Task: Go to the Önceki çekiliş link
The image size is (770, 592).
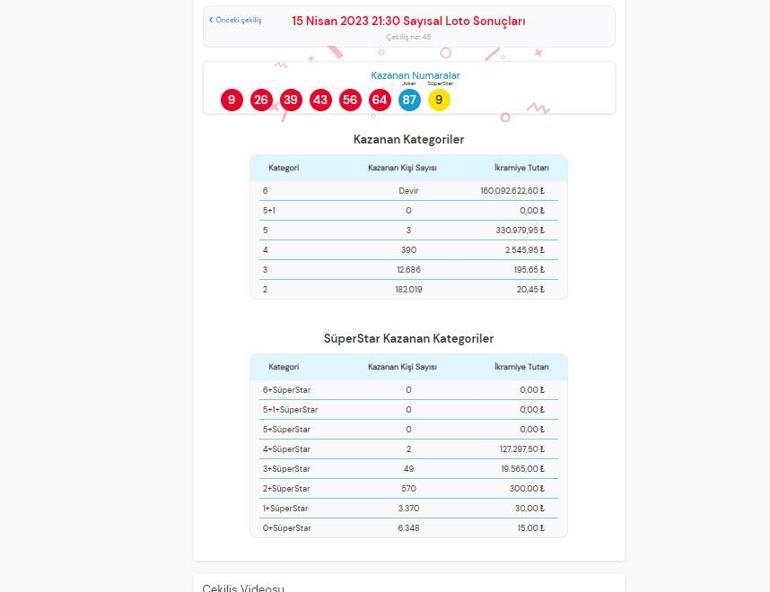Action: click(x=235, y=20)
